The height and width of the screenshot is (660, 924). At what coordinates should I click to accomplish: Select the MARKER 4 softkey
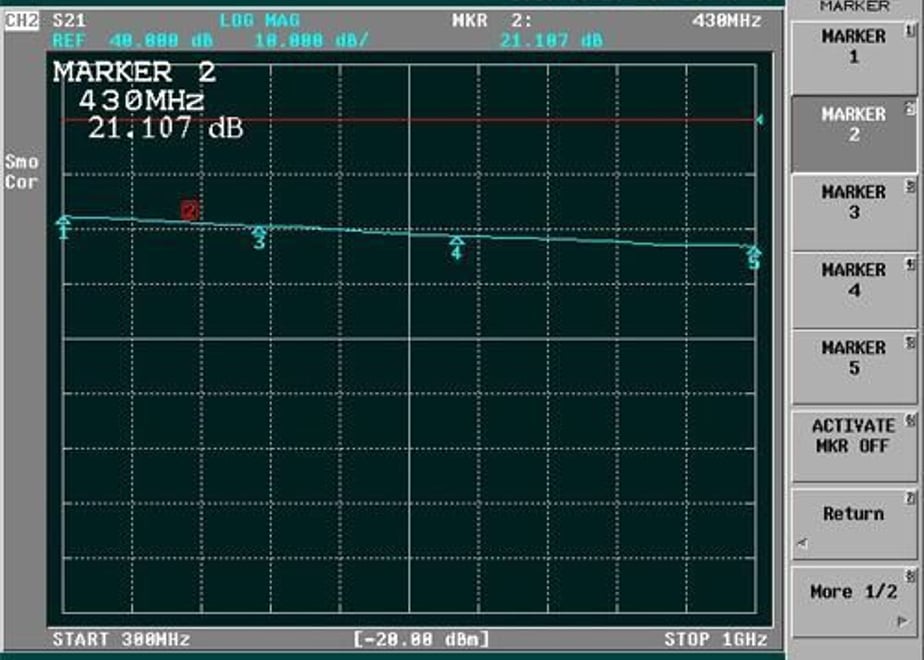coord(853,290)
